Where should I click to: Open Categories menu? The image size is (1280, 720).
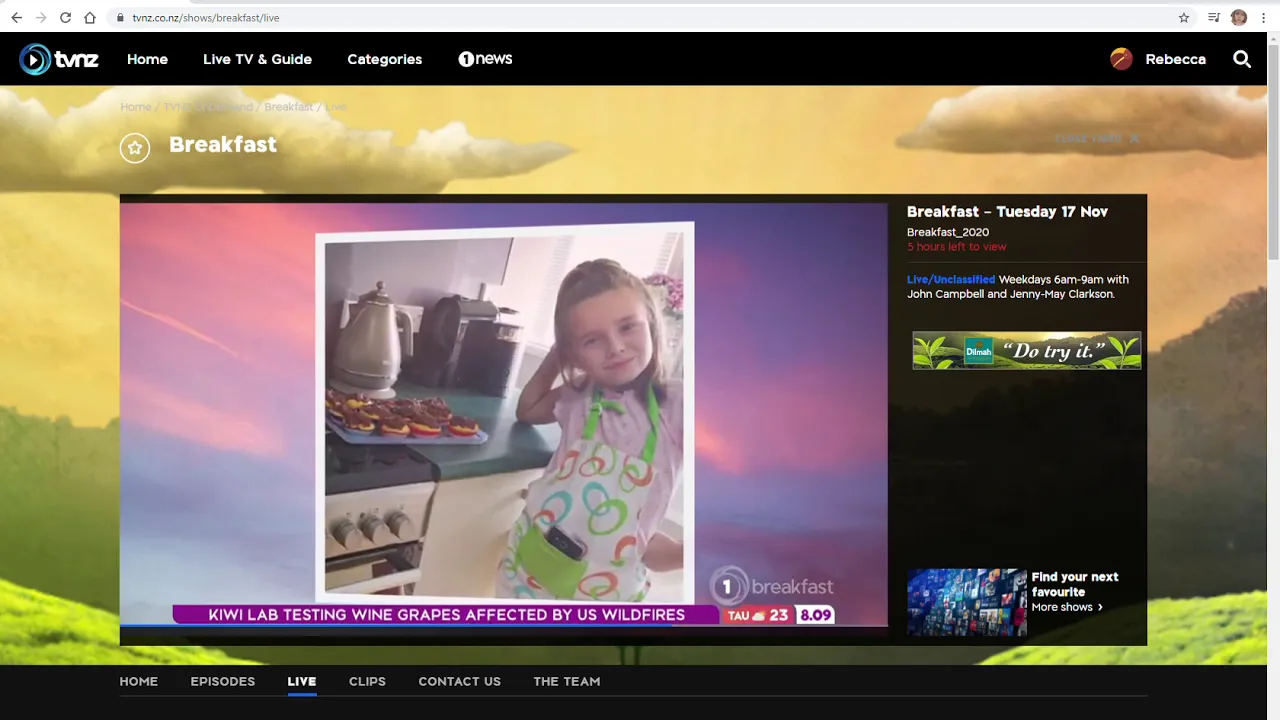(x=385, y=59)
